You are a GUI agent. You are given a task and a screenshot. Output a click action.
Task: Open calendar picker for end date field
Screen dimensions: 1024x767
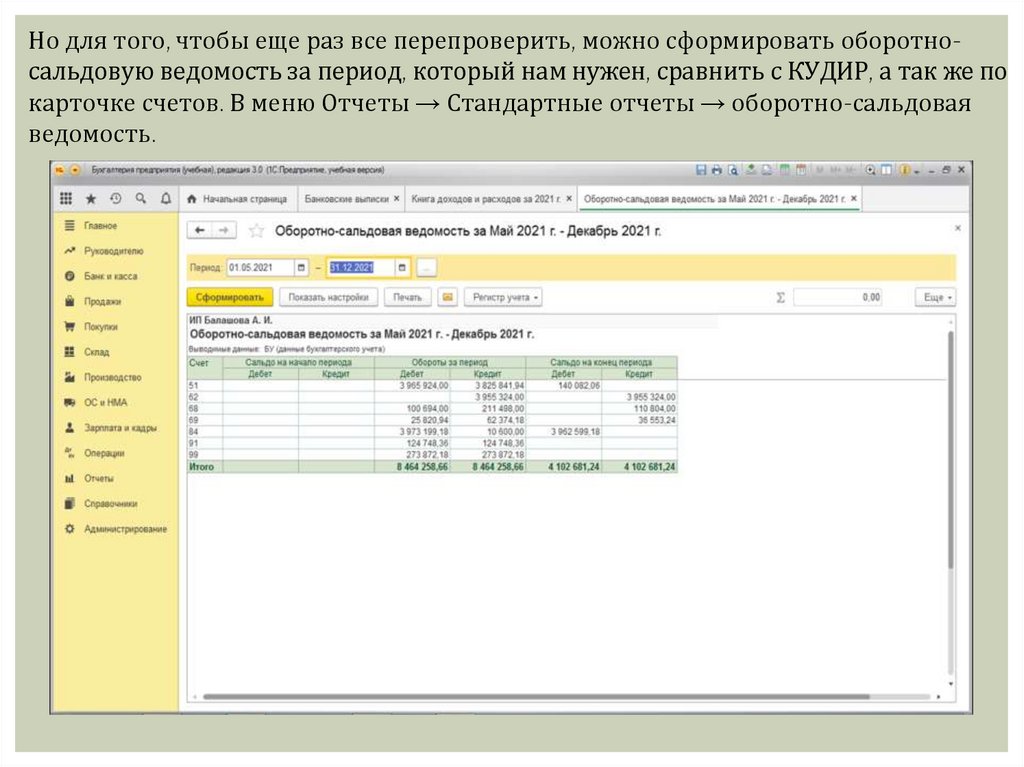402,268
